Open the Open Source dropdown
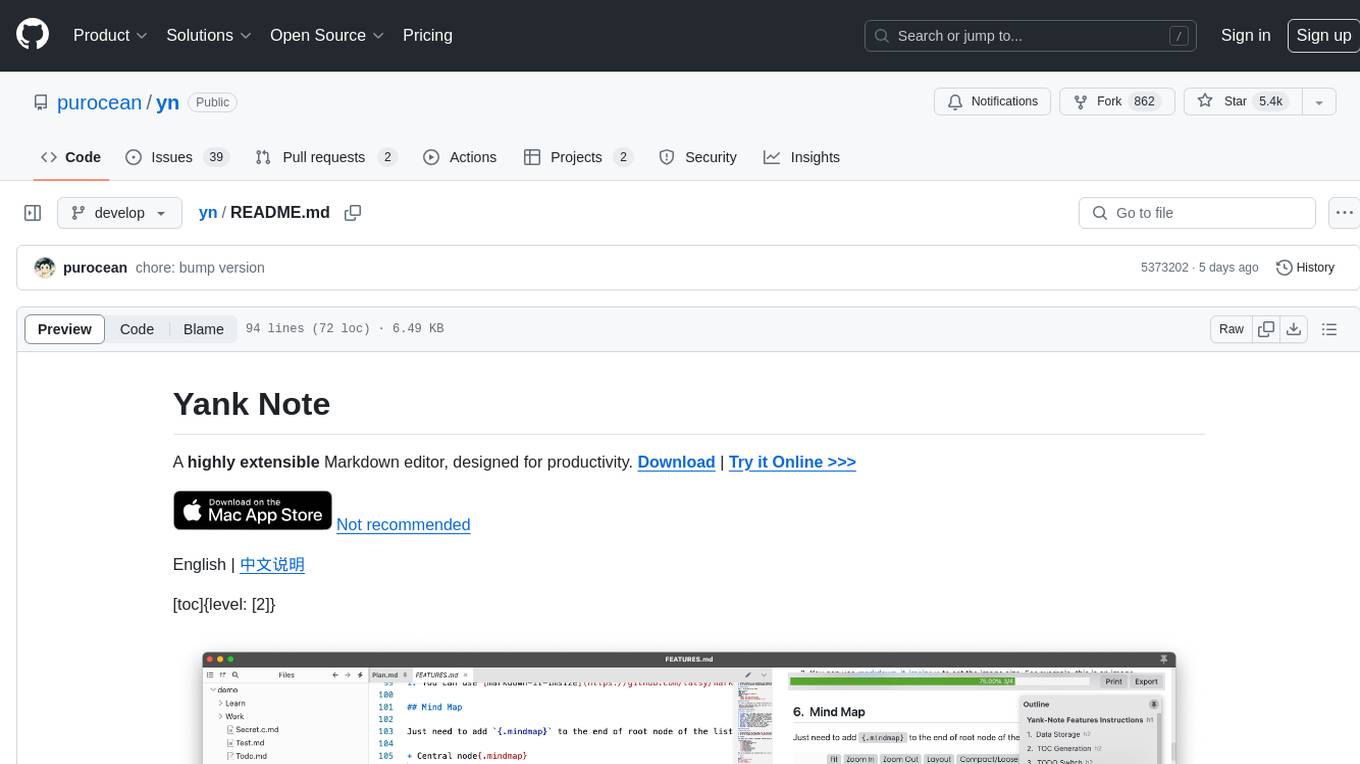1360x764 pixels. click(x=327, y=35)
